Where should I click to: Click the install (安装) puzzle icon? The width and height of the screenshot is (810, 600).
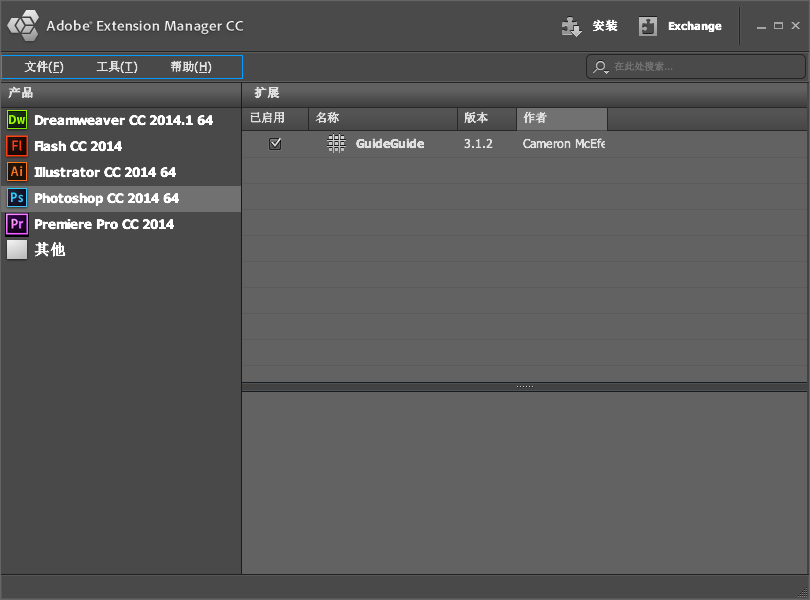point(571,26)
